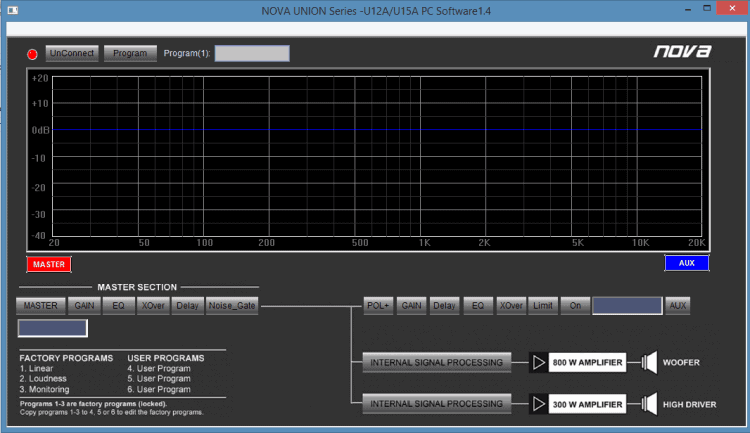Click high driver INTERNAL SIGNAL PROCESSING block
Screen dimensions: 750x433
coord(437,404)
